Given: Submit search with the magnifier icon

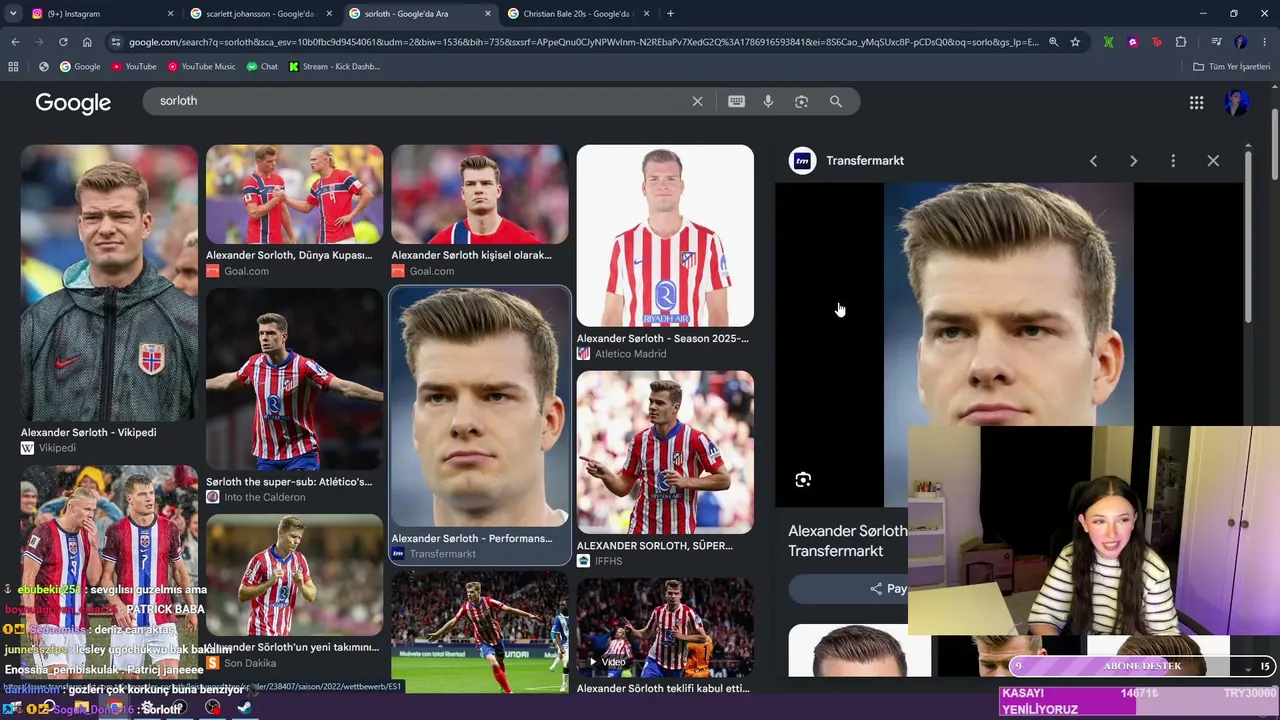Looking at the screenshot, I should [836, 101].
